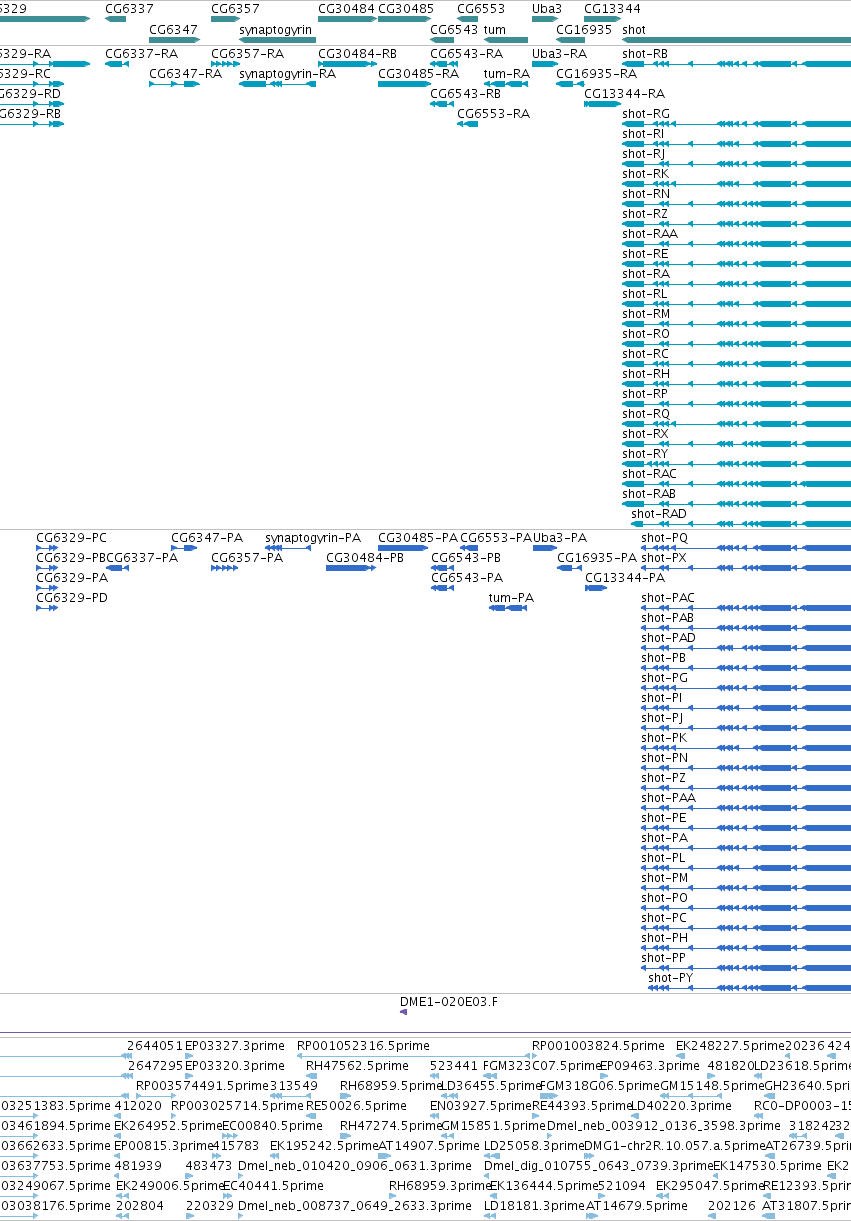Screen dimensions: 851x1221
Task: Open the Uba3-RA transcript
Action: (559, 53)
